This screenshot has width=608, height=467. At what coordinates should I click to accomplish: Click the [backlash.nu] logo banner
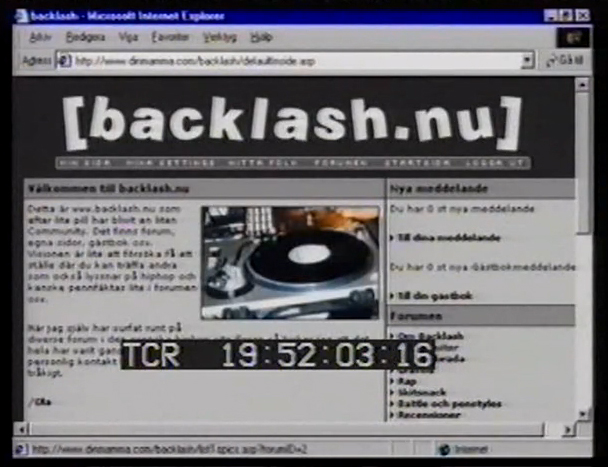point(293,123)
